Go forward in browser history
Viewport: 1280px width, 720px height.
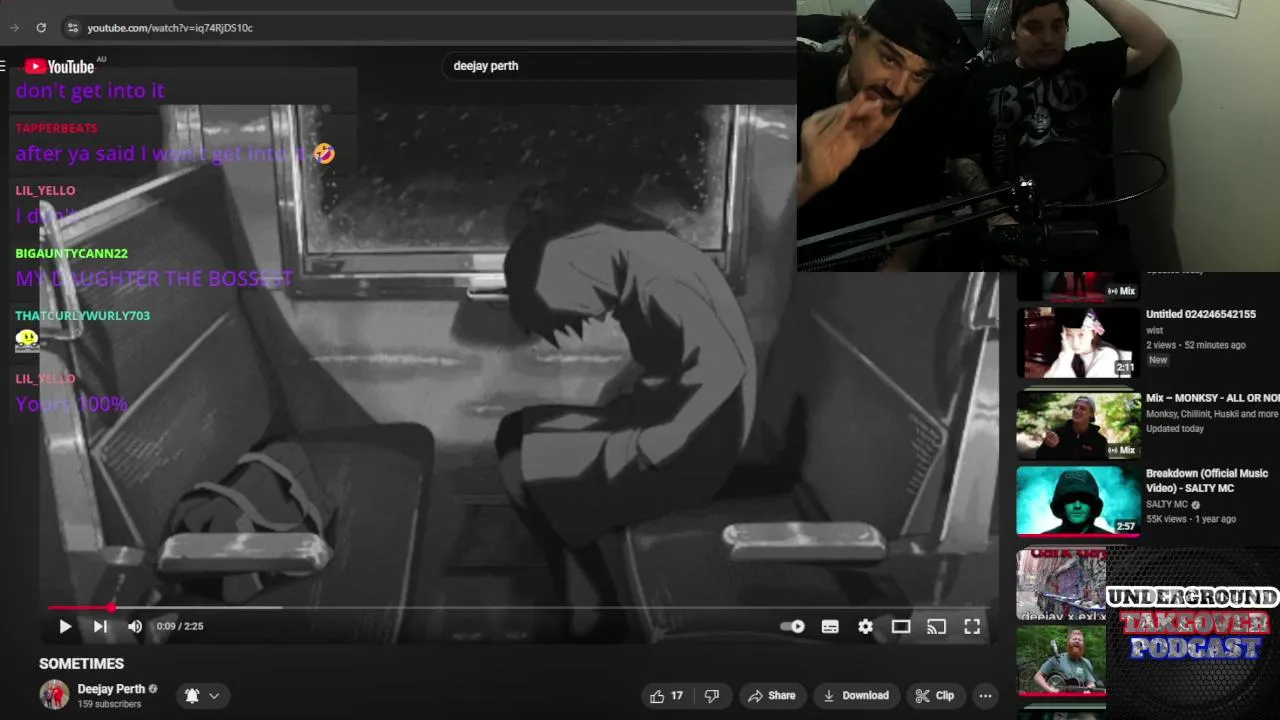[x=14, y=28]
